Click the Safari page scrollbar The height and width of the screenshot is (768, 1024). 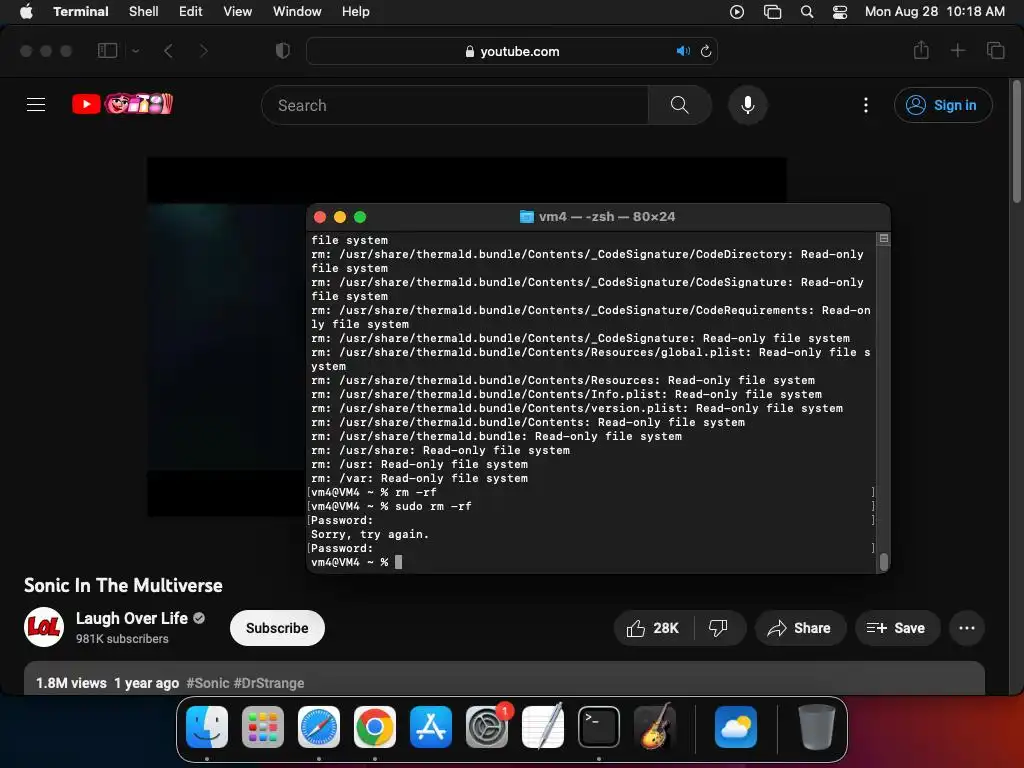1016,142
